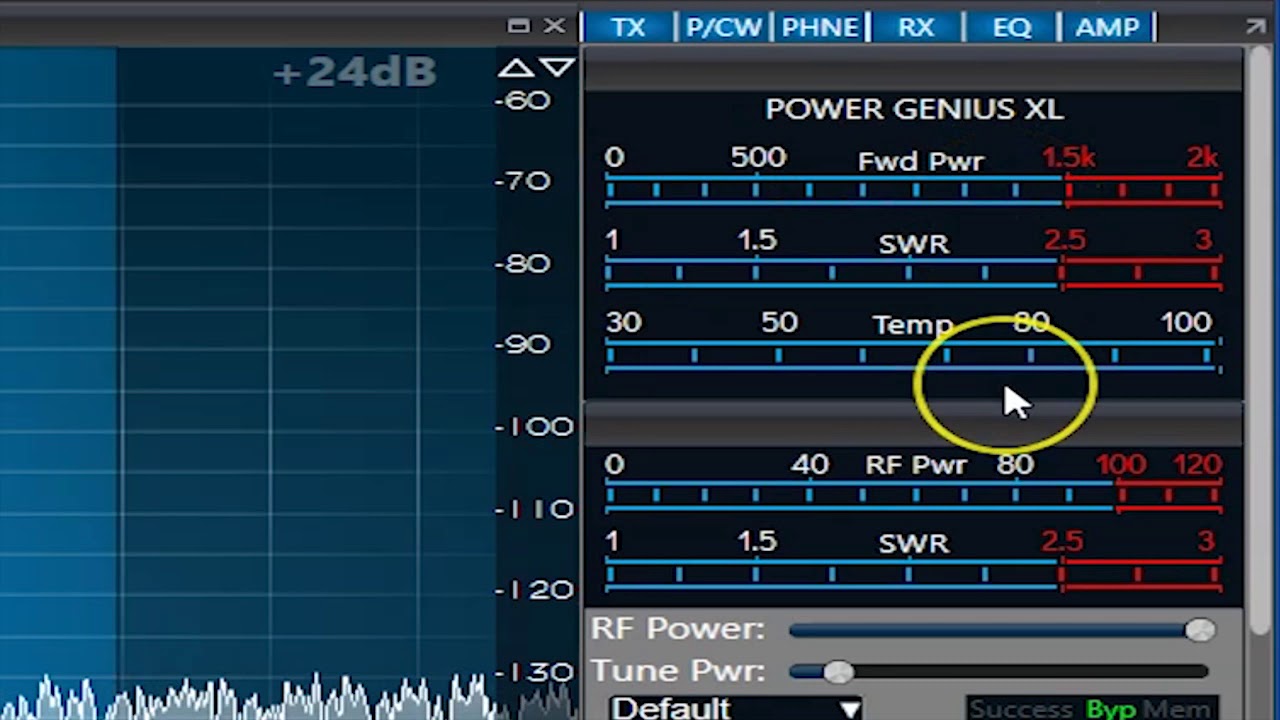Pop out the side panel with the arrow icon
1280x720 pixels.
point(1256,27)
